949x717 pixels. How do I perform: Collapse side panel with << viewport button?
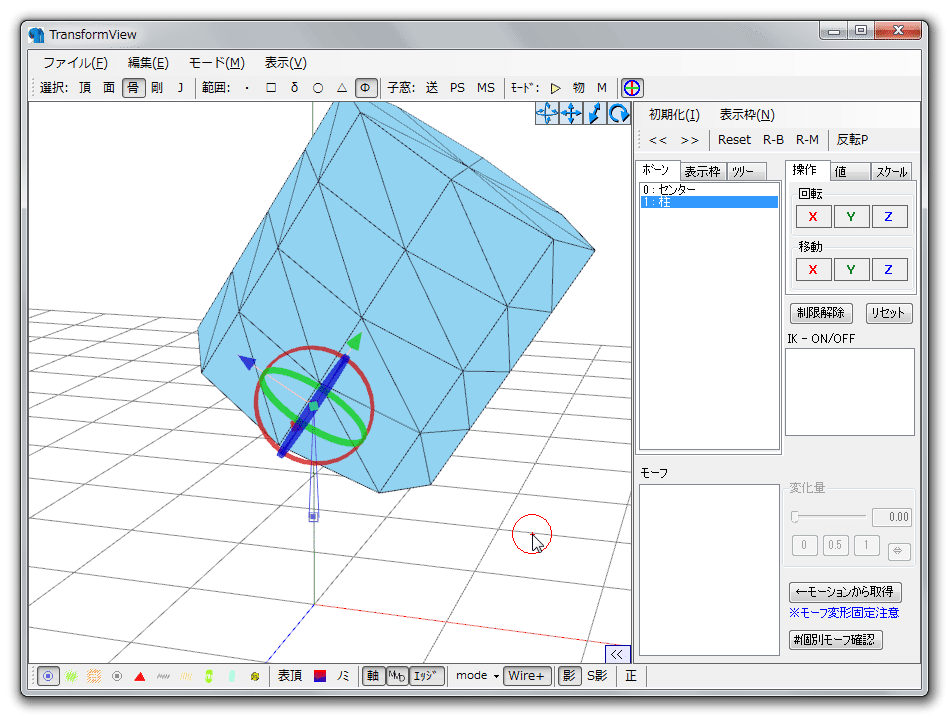617,654
